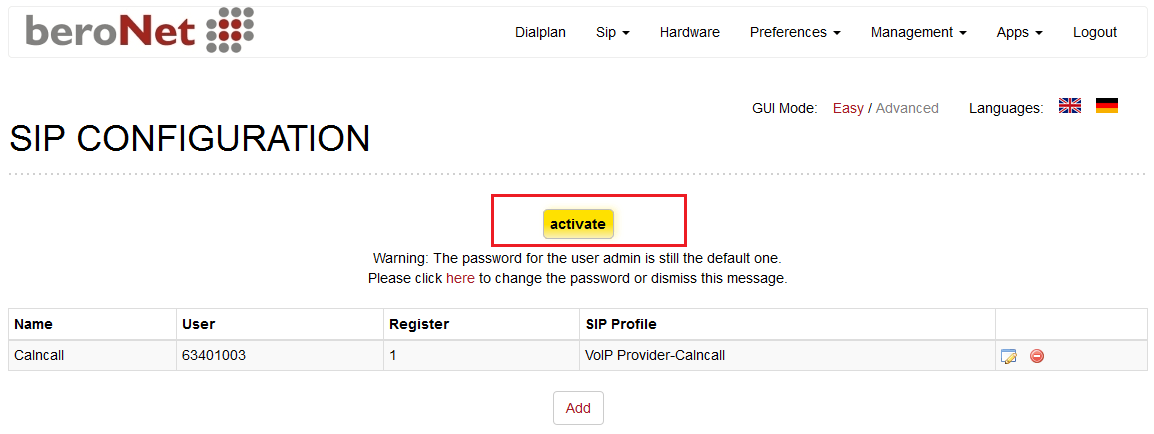Delete the Calncall SIP entry
1154x434 pixels.
tap(1037, 356)
